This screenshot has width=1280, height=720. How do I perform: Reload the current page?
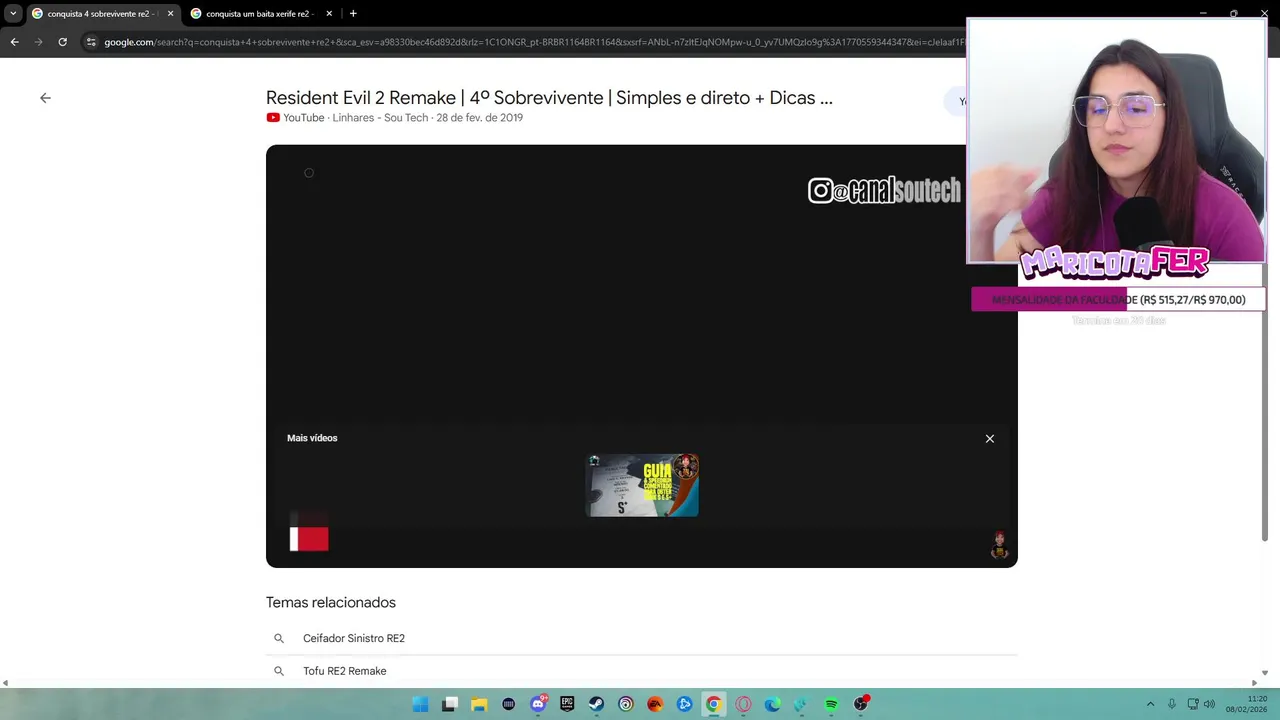click(62, 42)
